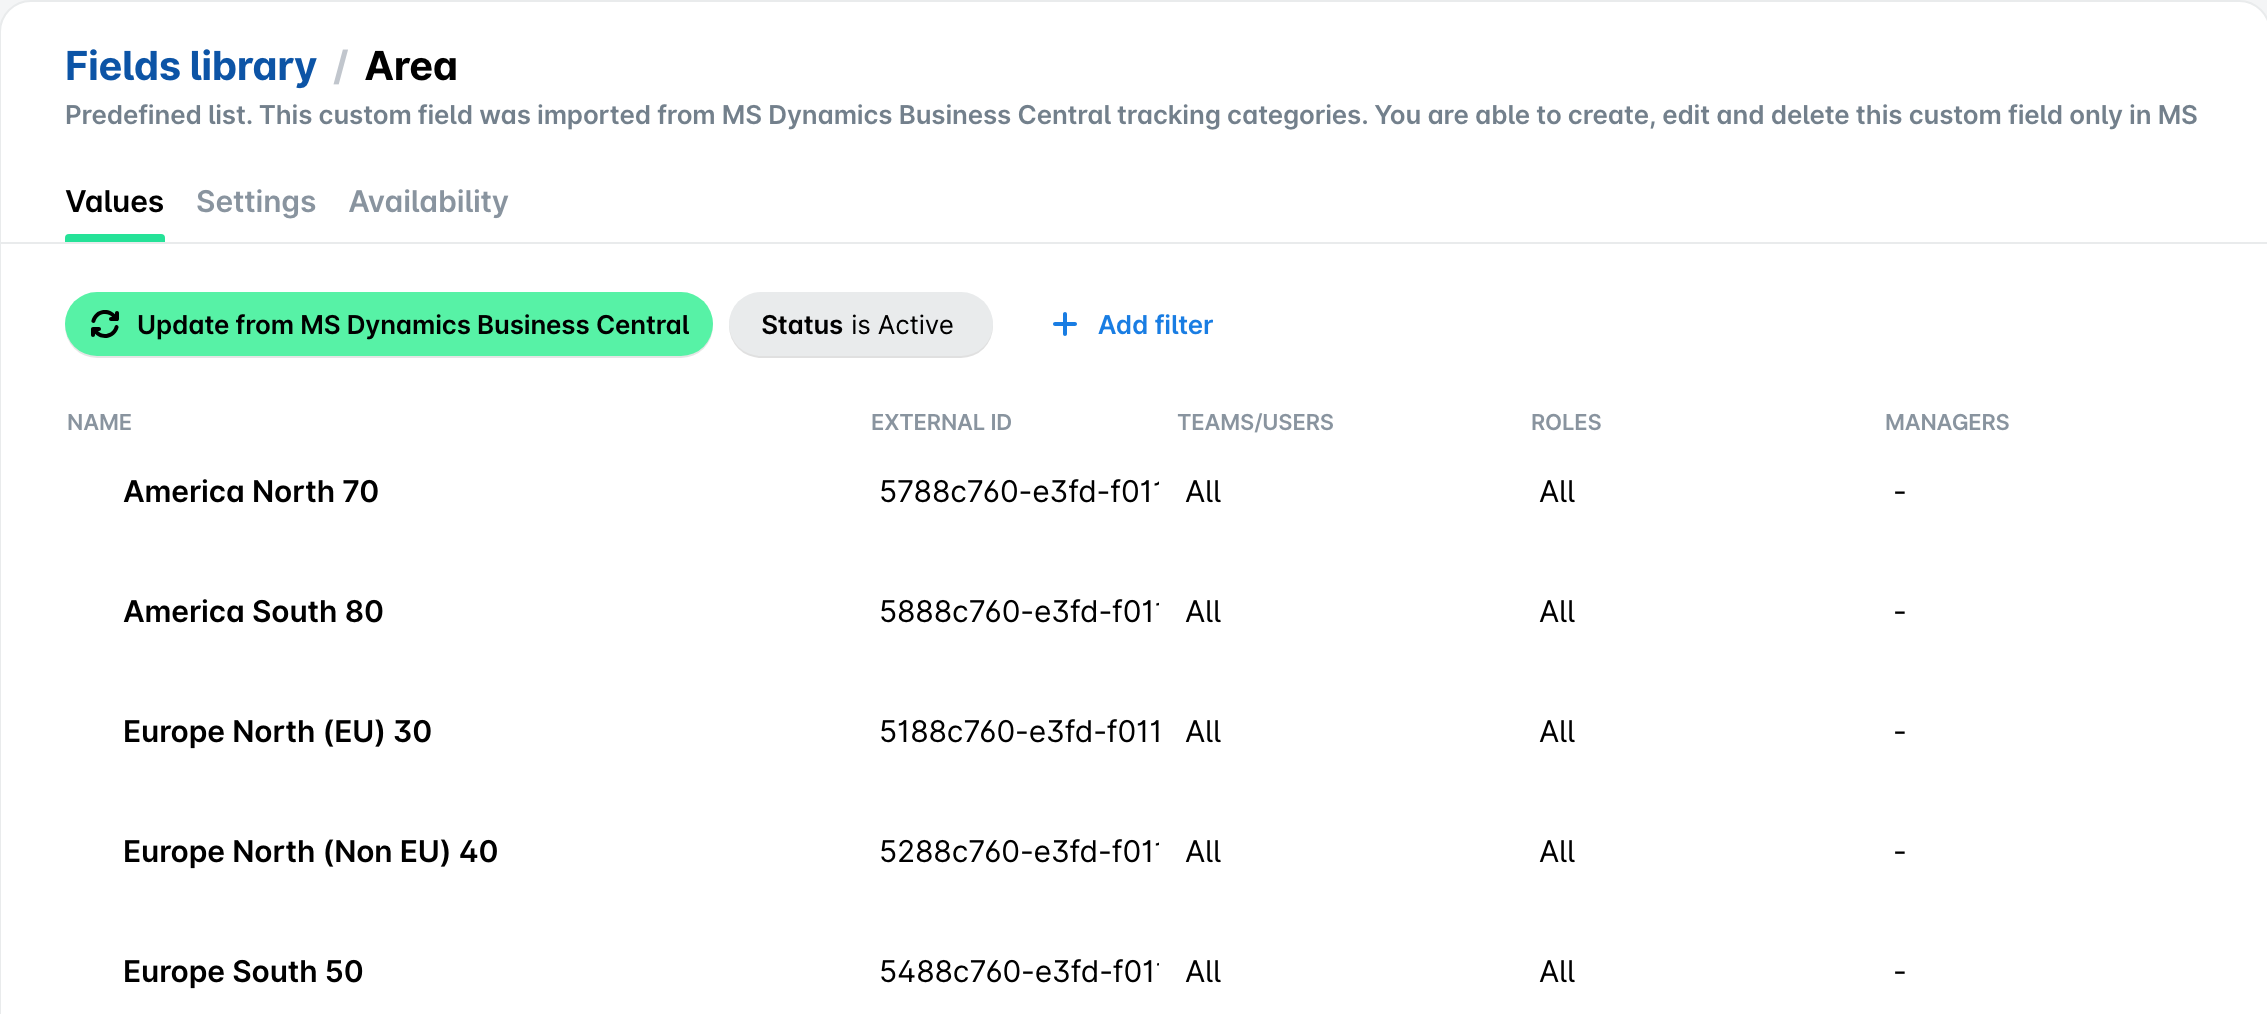Click the ROLES column header
This screenshot has width=2267, height=1014.
1566,422
